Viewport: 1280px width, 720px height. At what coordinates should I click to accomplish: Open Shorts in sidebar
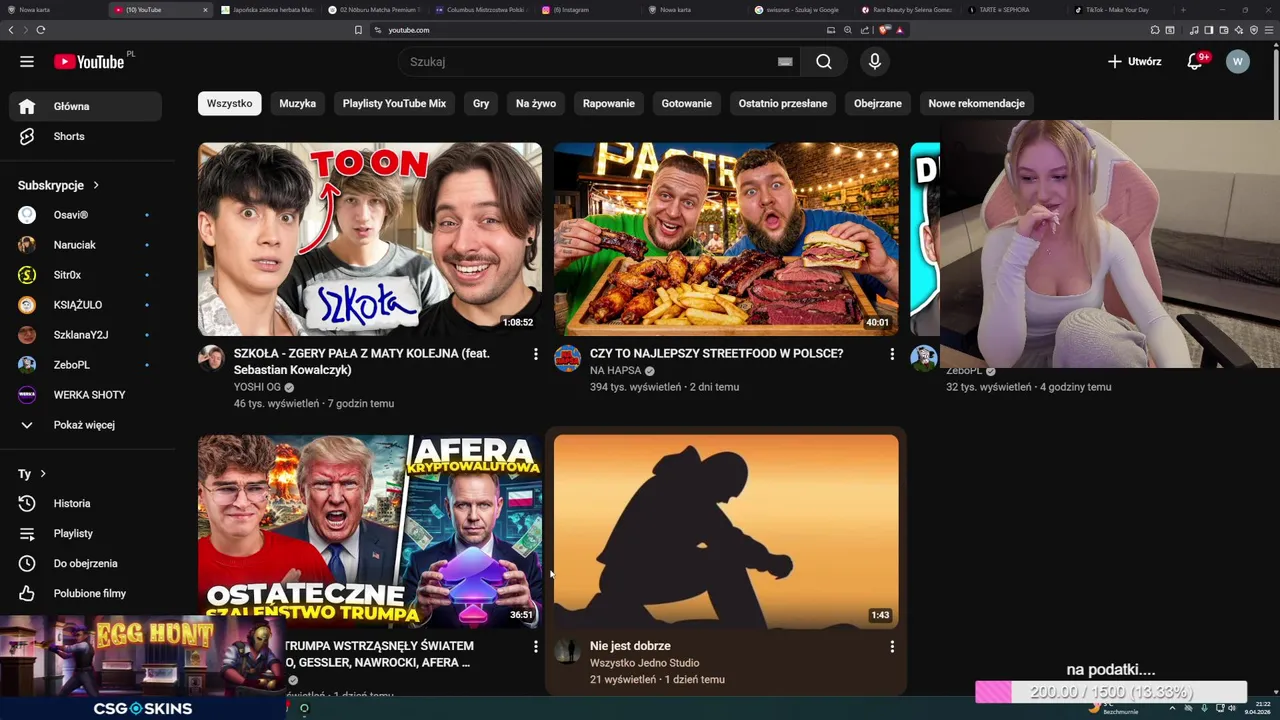point(85,136)
